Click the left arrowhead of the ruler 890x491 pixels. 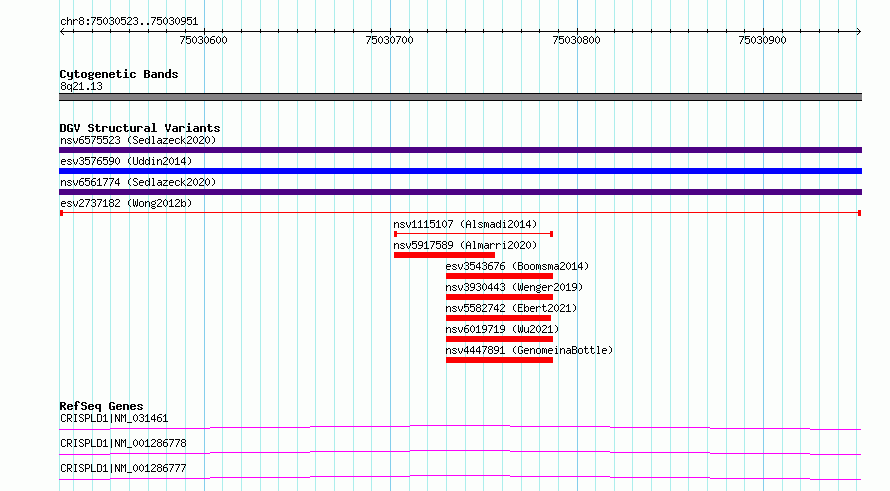[62, 32]
